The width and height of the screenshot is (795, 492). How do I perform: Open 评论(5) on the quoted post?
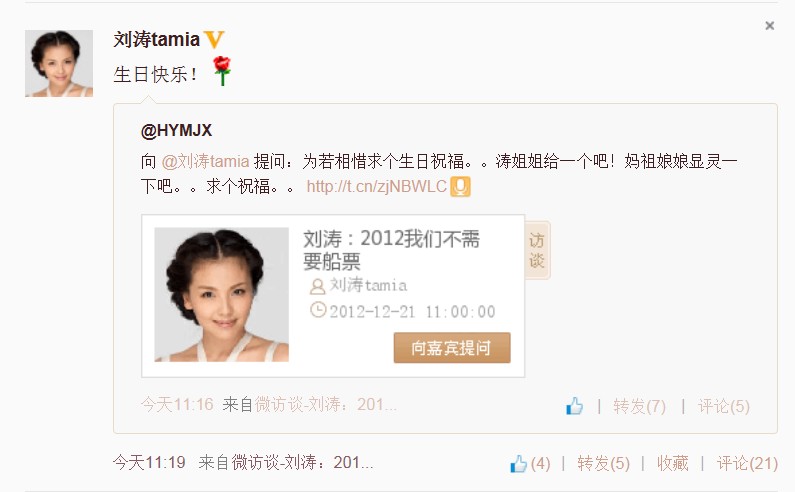(x=724, y=406)
